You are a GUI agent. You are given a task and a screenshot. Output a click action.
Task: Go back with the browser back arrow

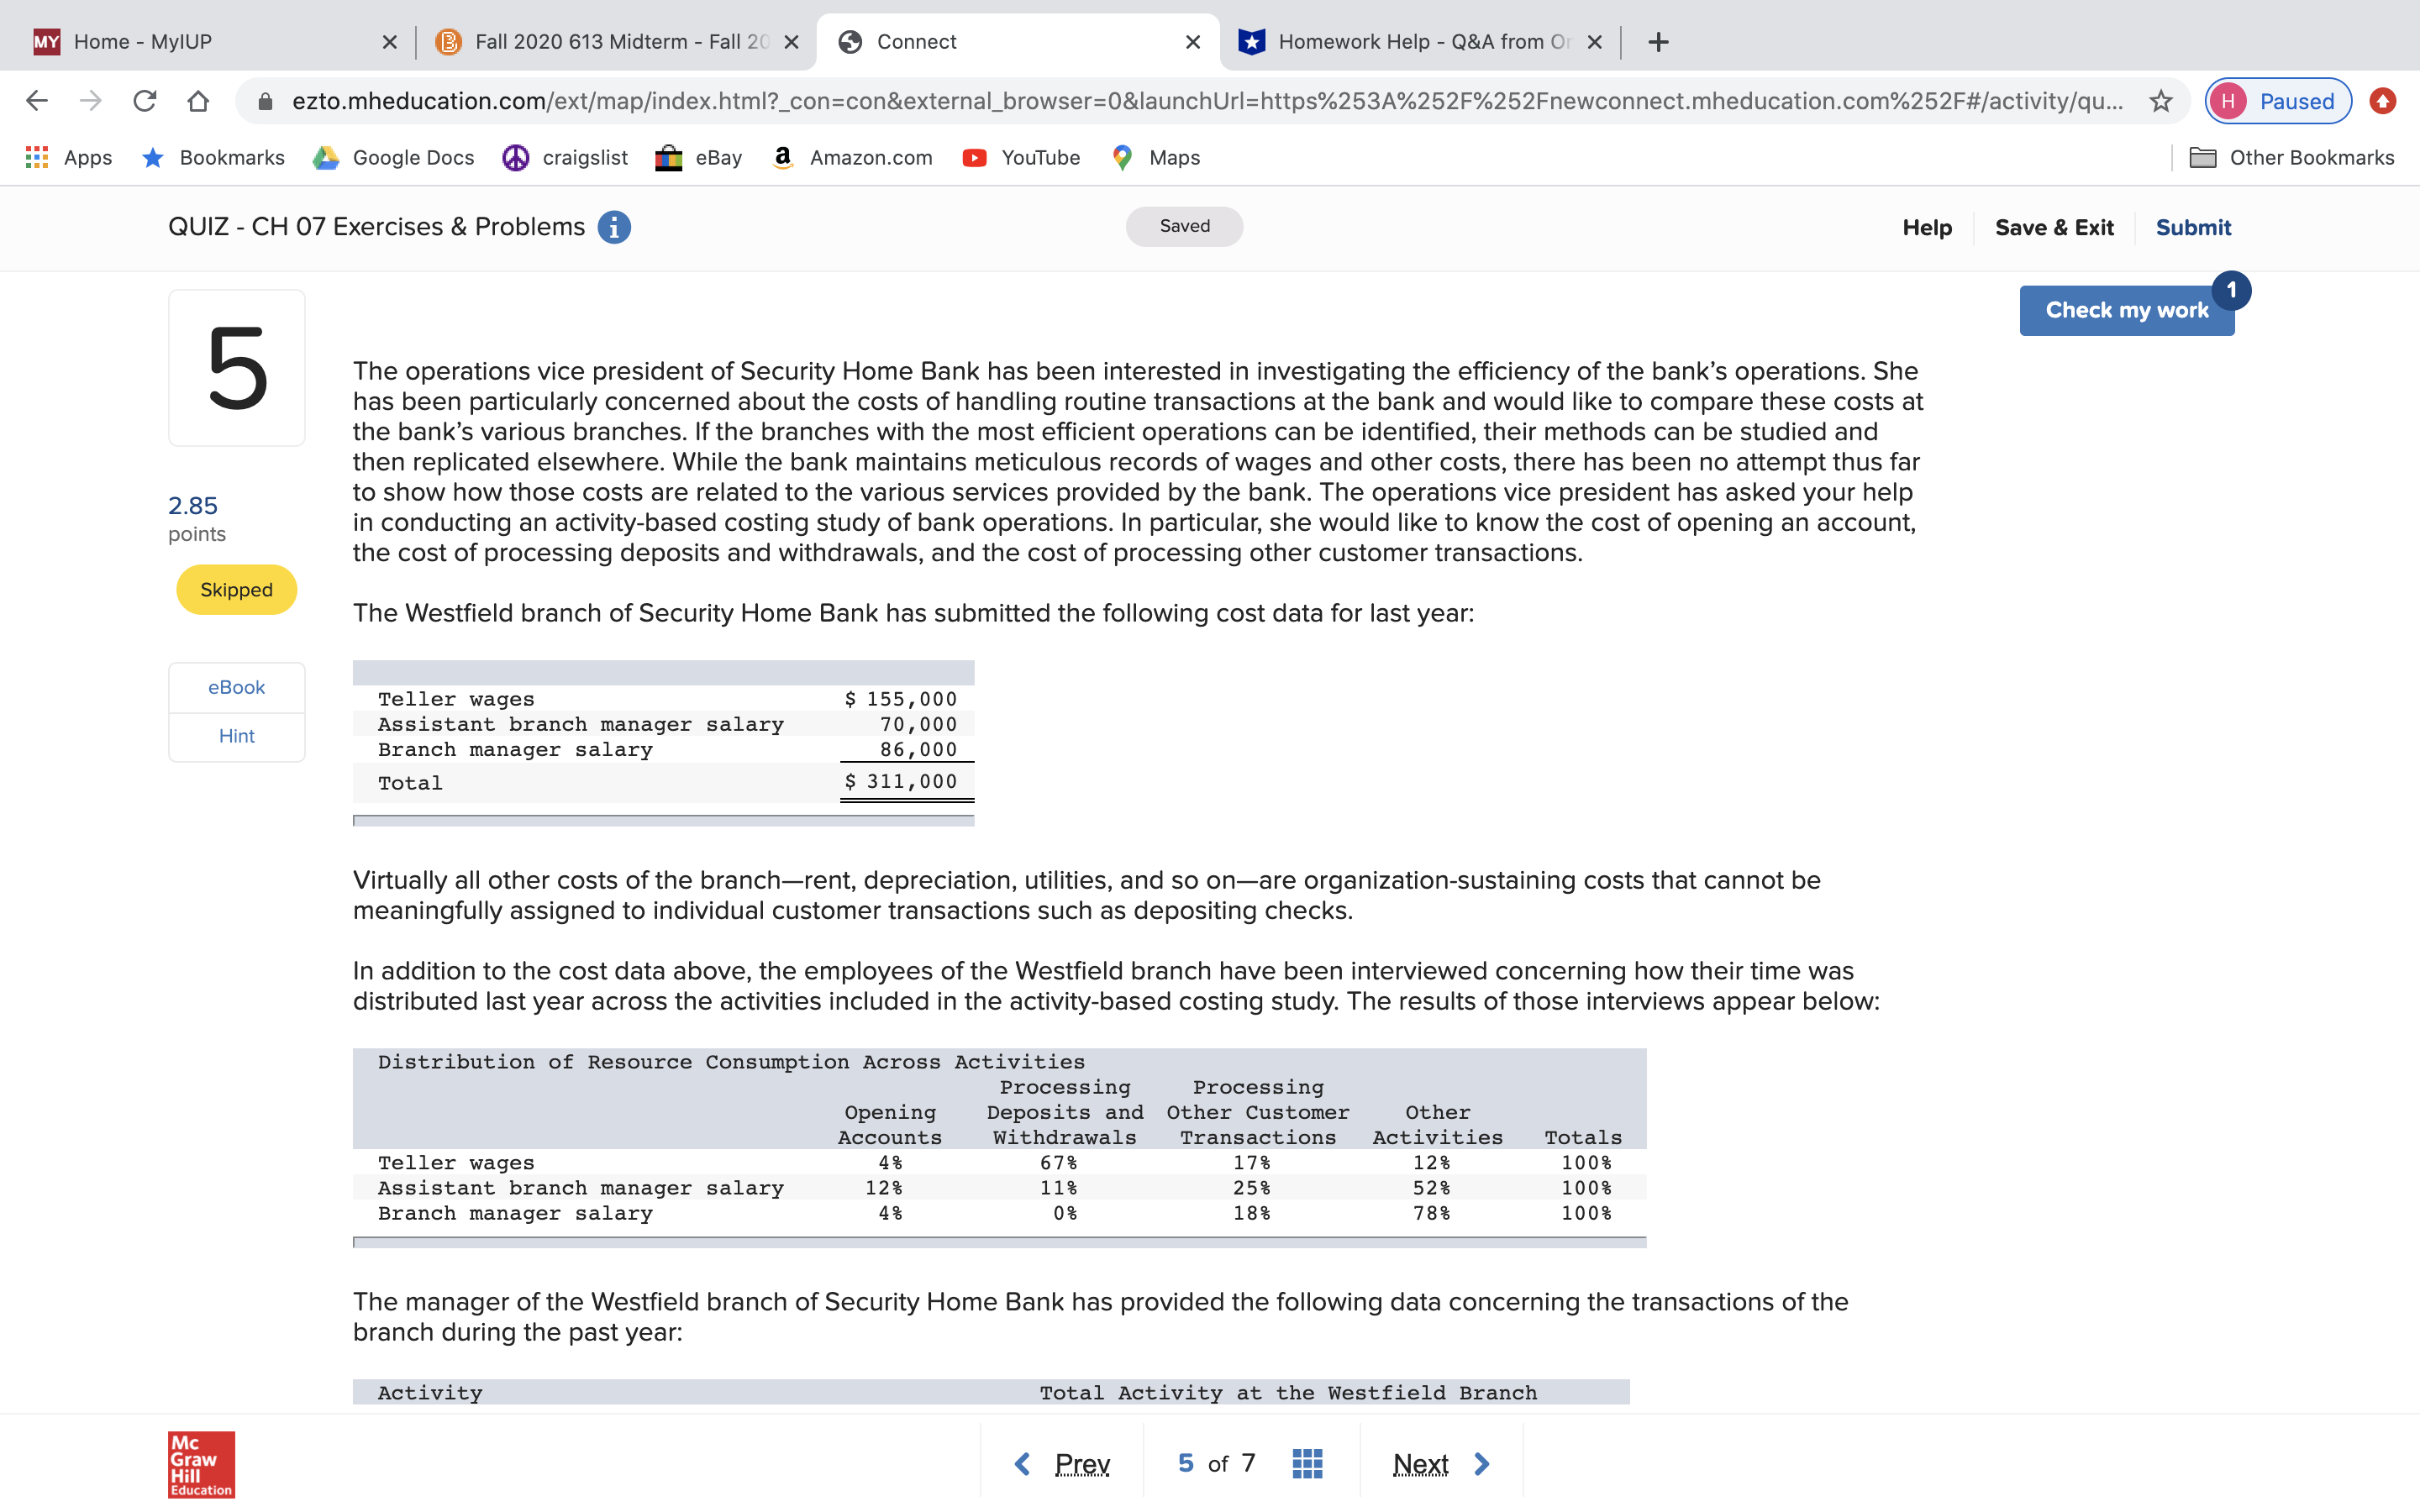37,101
